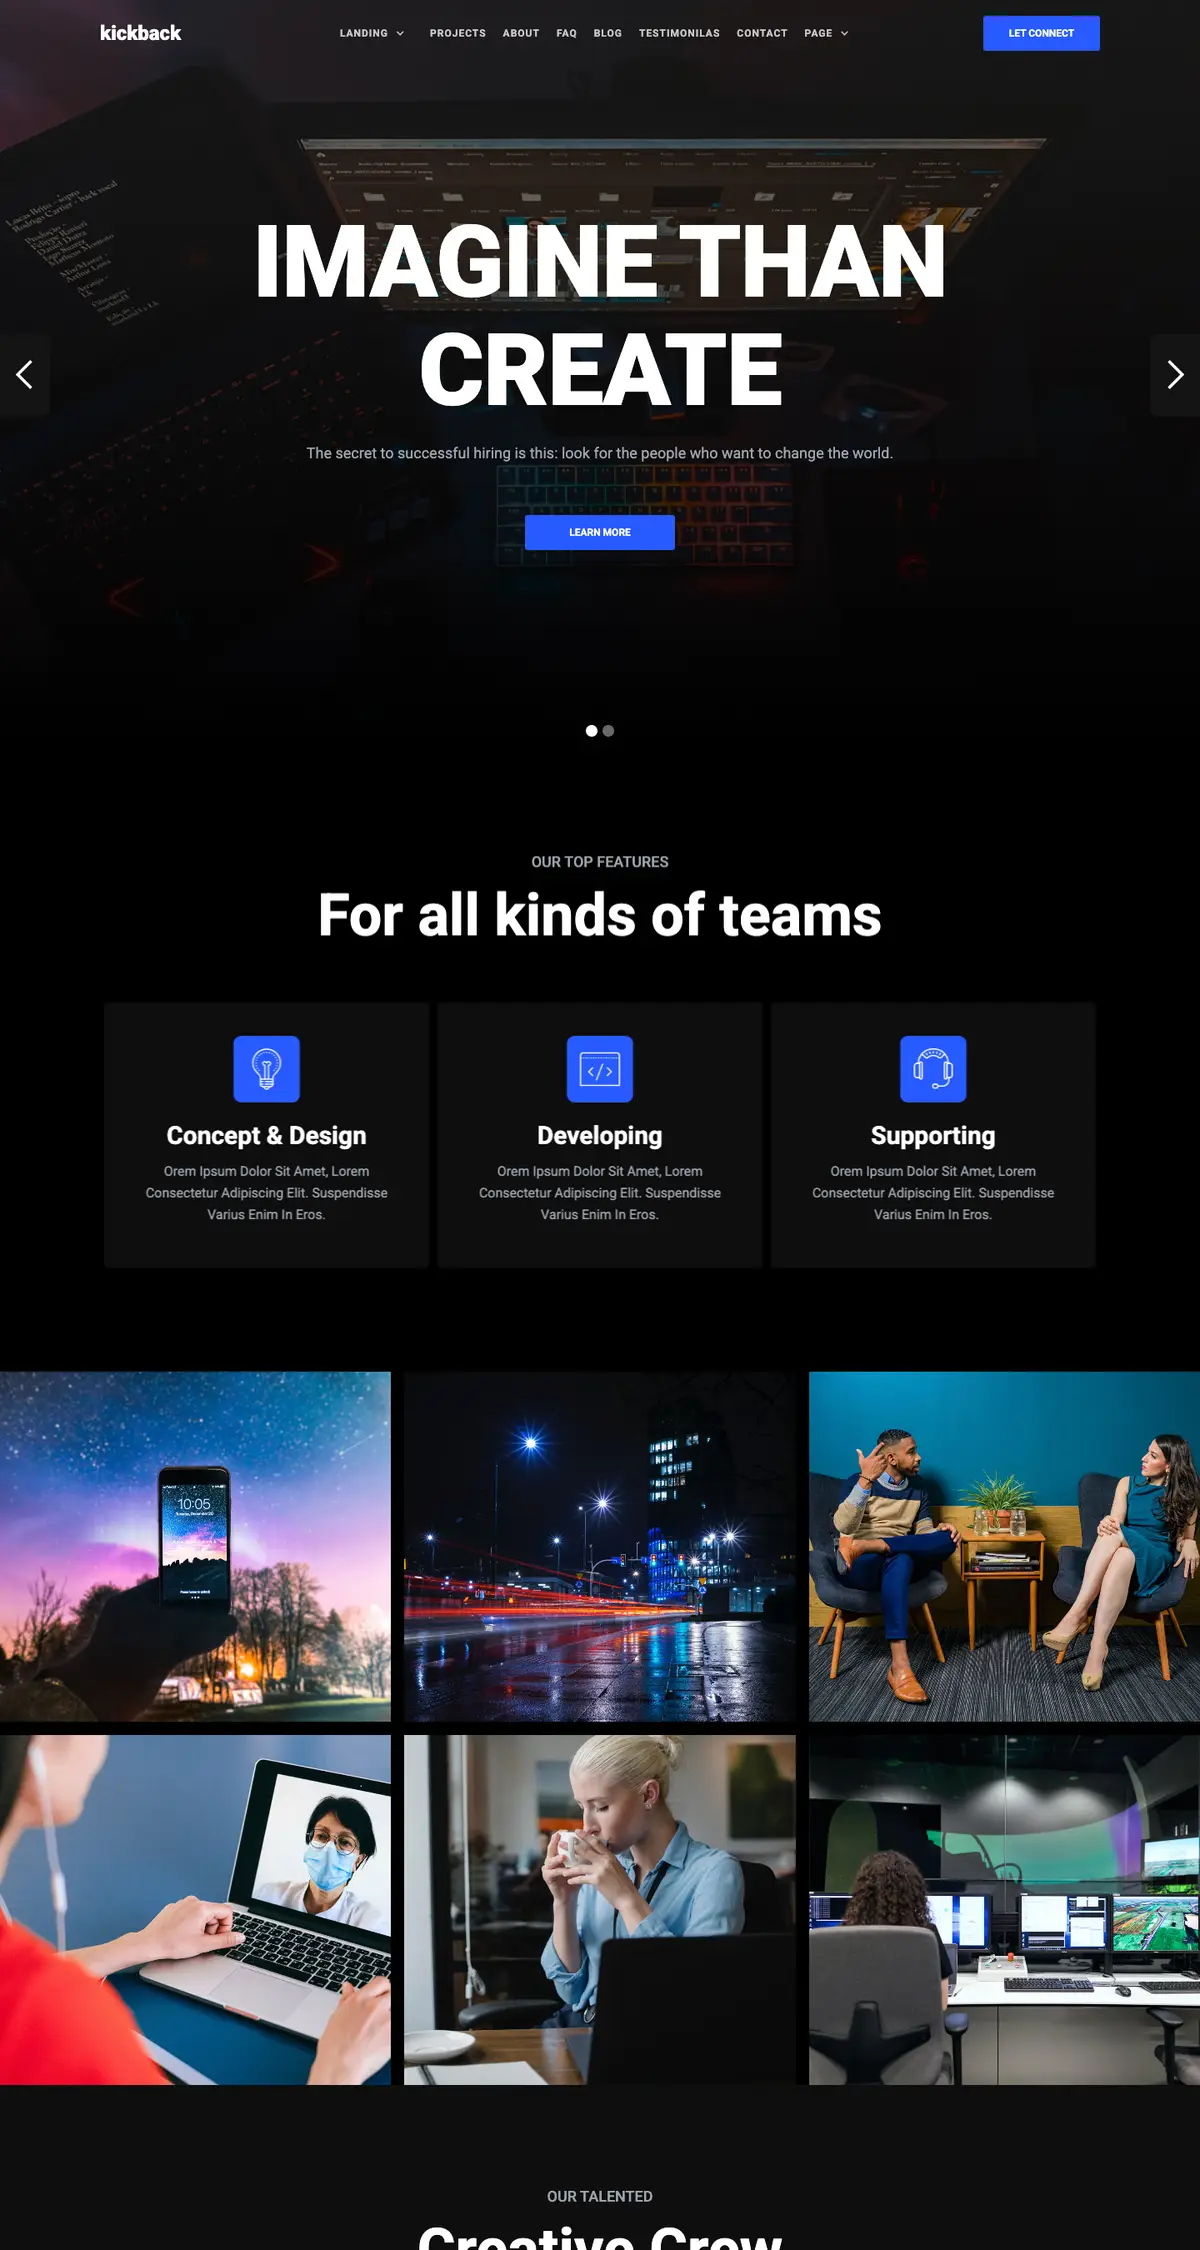Click the IMAGINE THAN CREATE headline
The width and height of the screenshot is (1200, 2250).
(x=600, y=315)
